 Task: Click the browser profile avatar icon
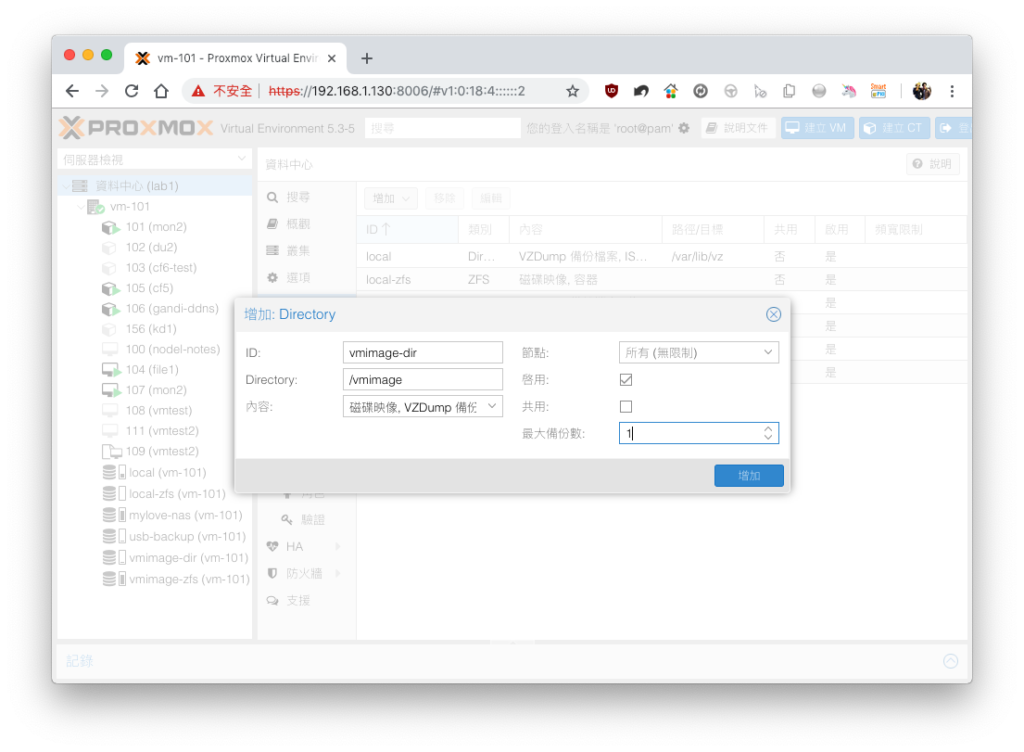tap(921, 91)
